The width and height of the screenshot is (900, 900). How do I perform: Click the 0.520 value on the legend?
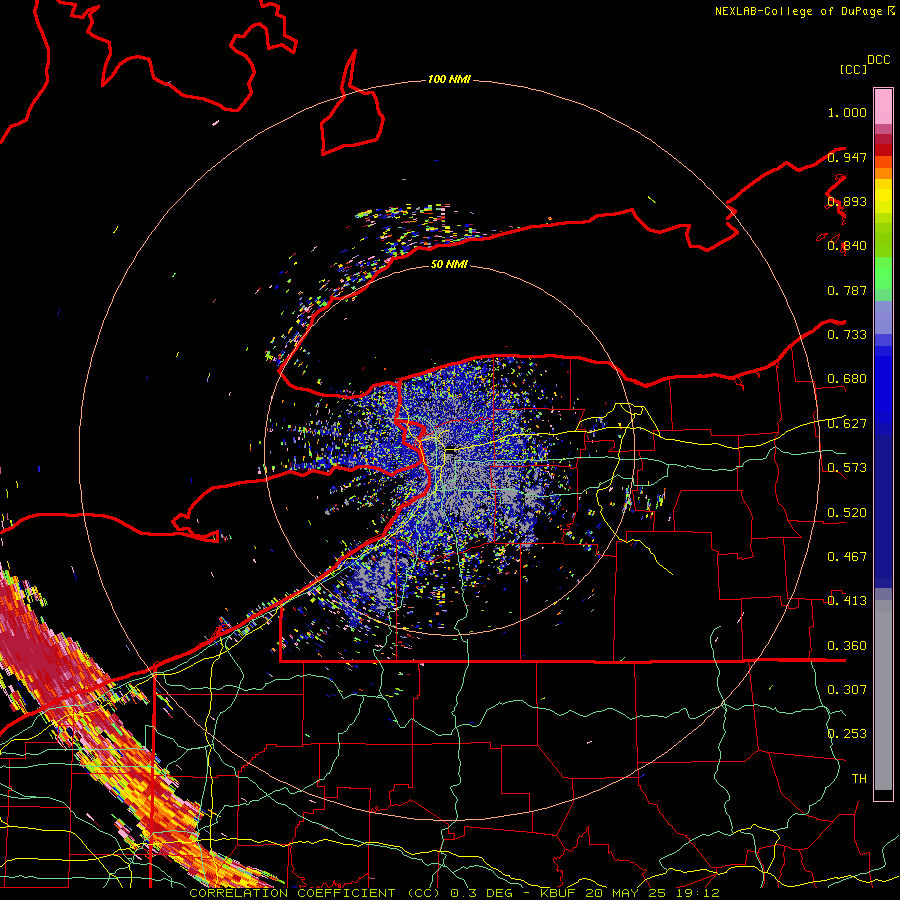coord(847,513)
